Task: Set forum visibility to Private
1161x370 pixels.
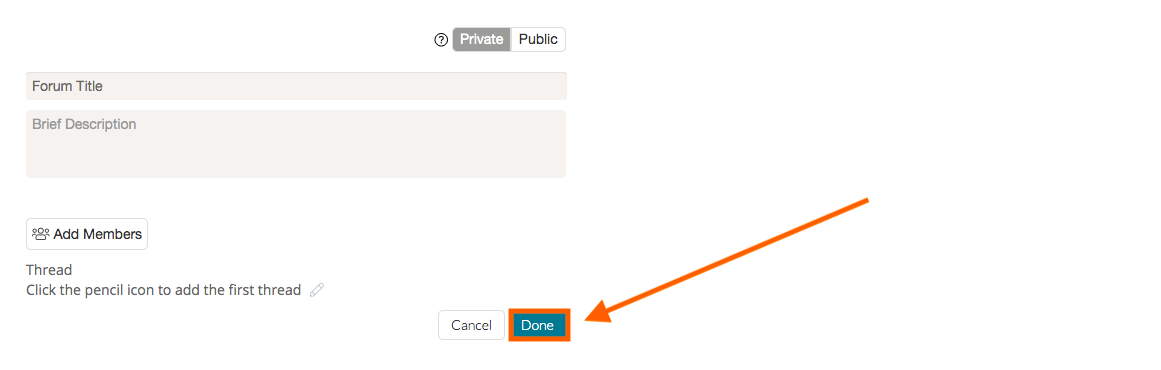Action: 482,39
